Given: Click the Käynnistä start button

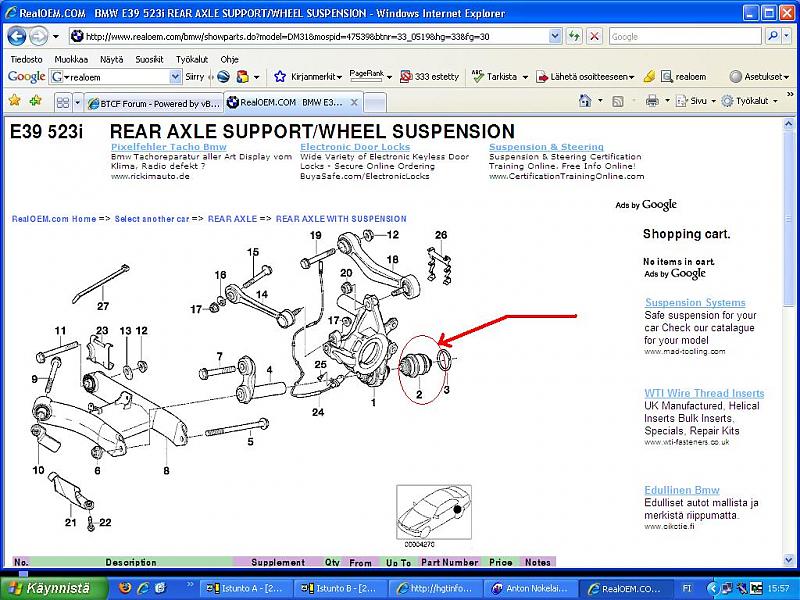Looking at the screenshot, I should click(x=48, y=588).
